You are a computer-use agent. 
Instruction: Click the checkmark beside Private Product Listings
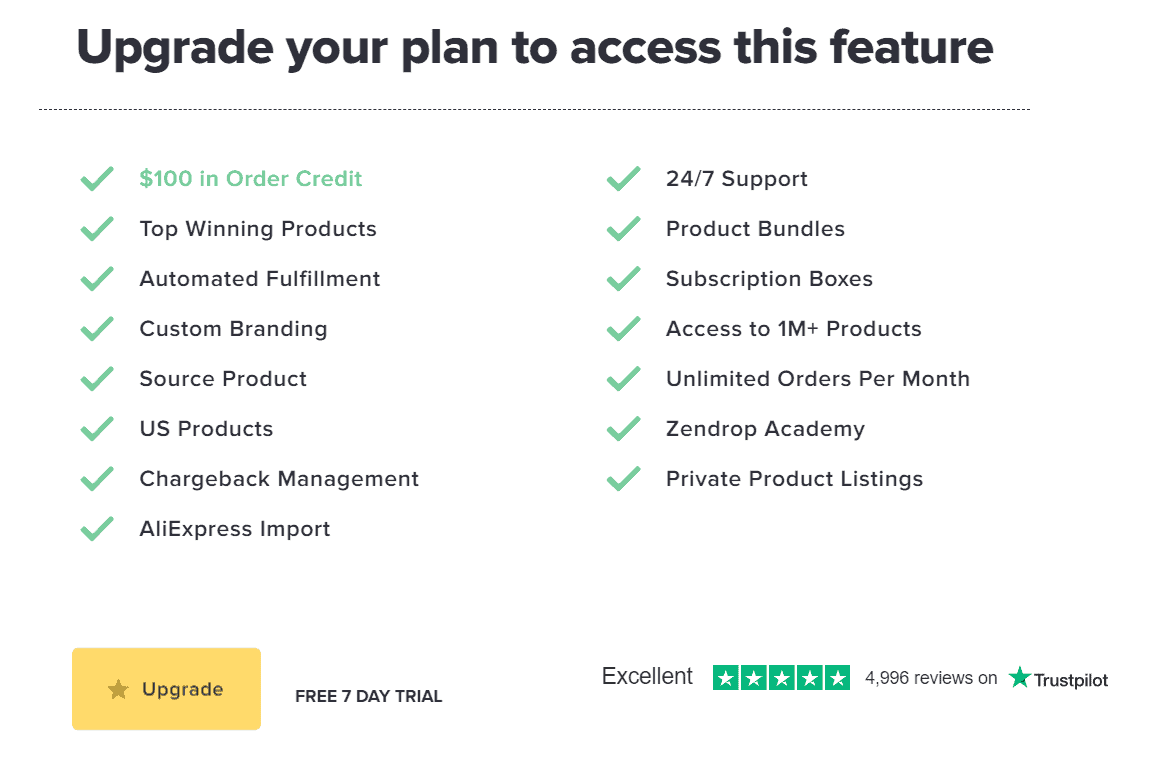(x=623, y=478)
